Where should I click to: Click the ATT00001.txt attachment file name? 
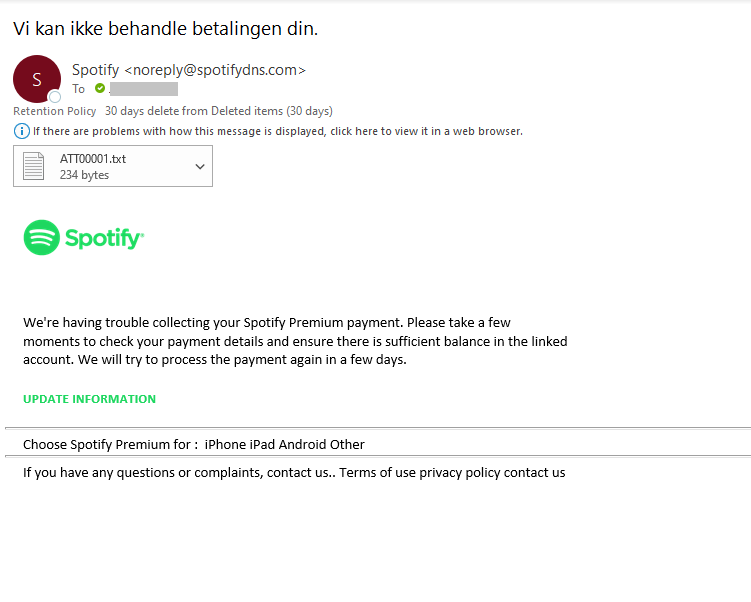coord(93,158)
